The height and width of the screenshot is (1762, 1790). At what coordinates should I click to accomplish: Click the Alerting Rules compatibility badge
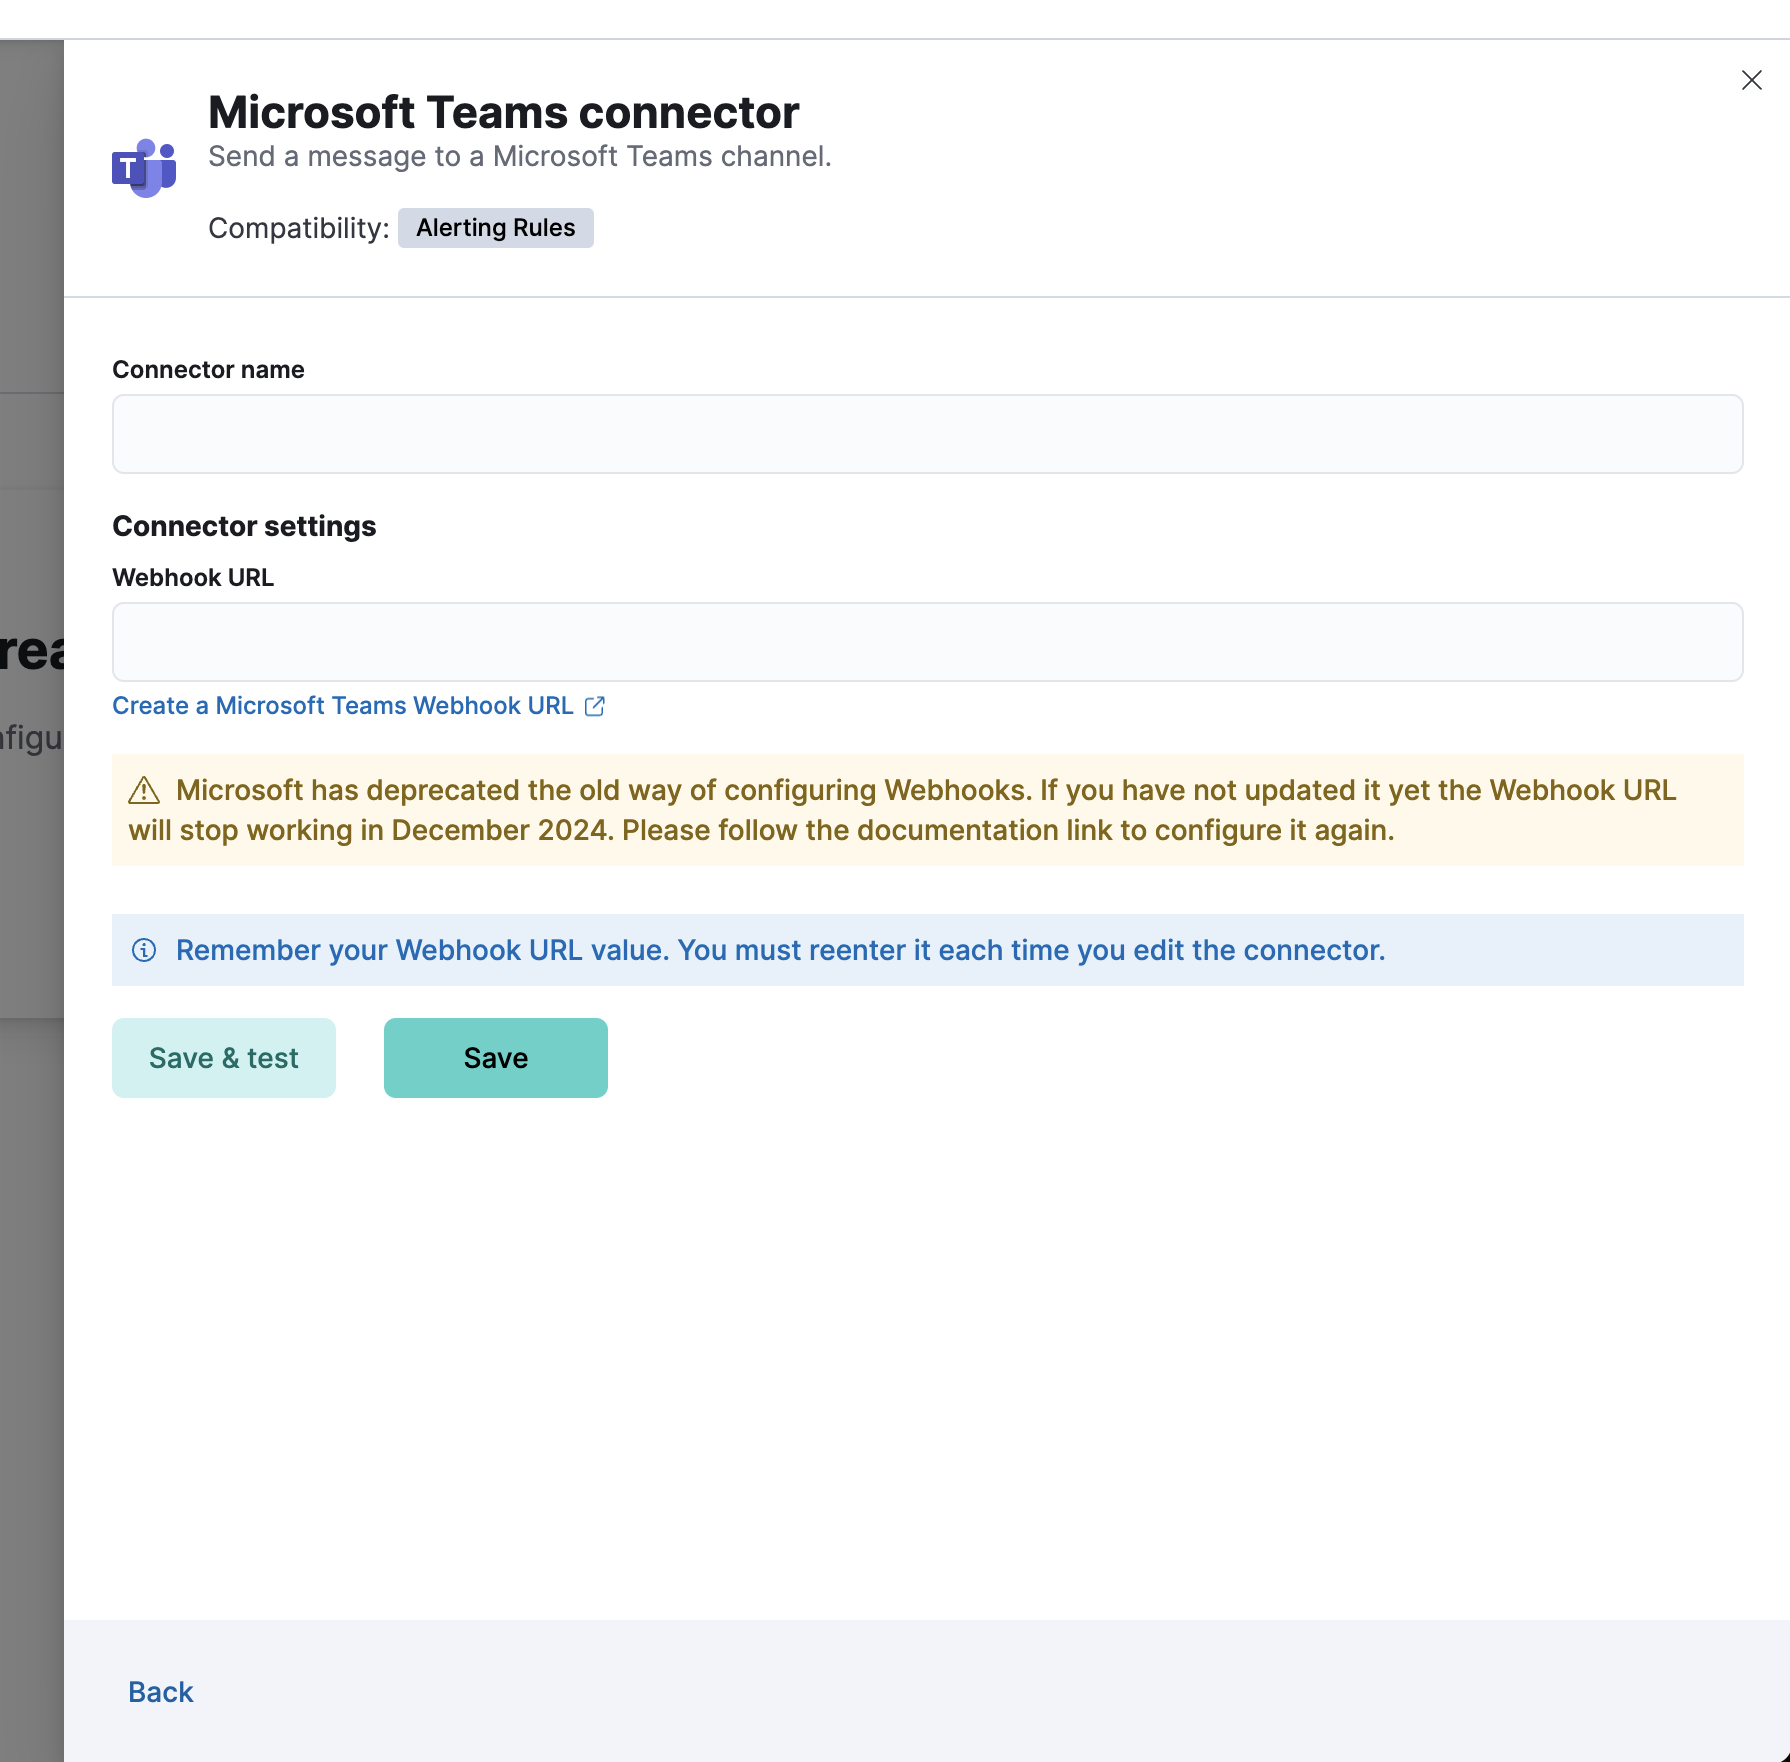point(496,228)
